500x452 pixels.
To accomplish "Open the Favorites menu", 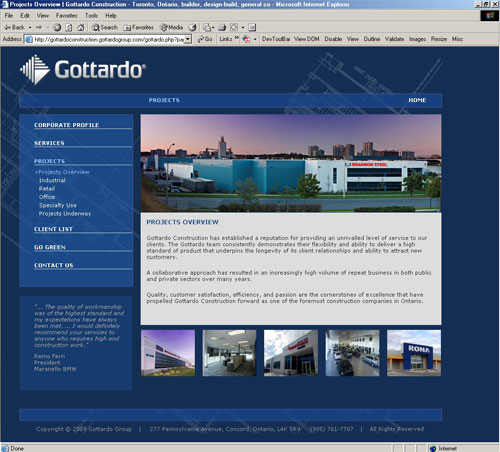I will pos(67,16).
